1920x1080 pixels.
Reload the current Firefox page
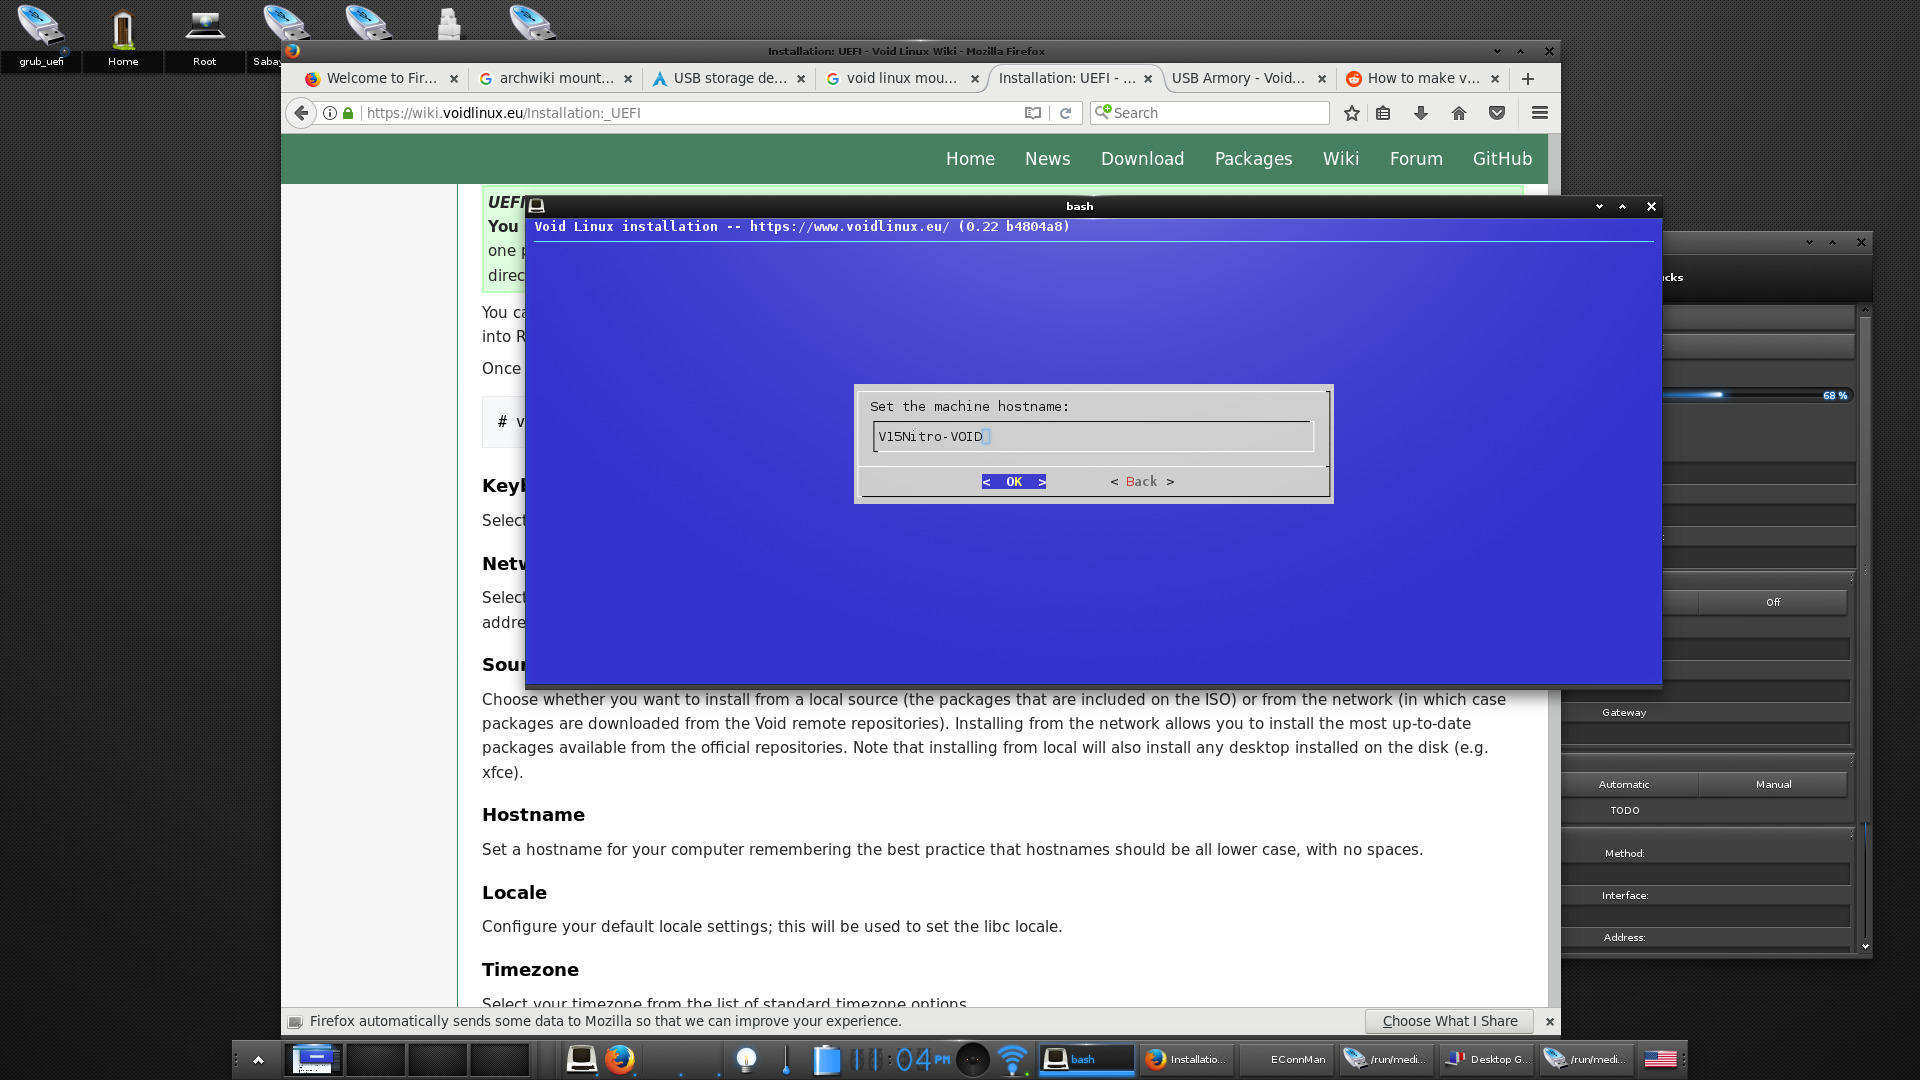(x=1066, y=113)
